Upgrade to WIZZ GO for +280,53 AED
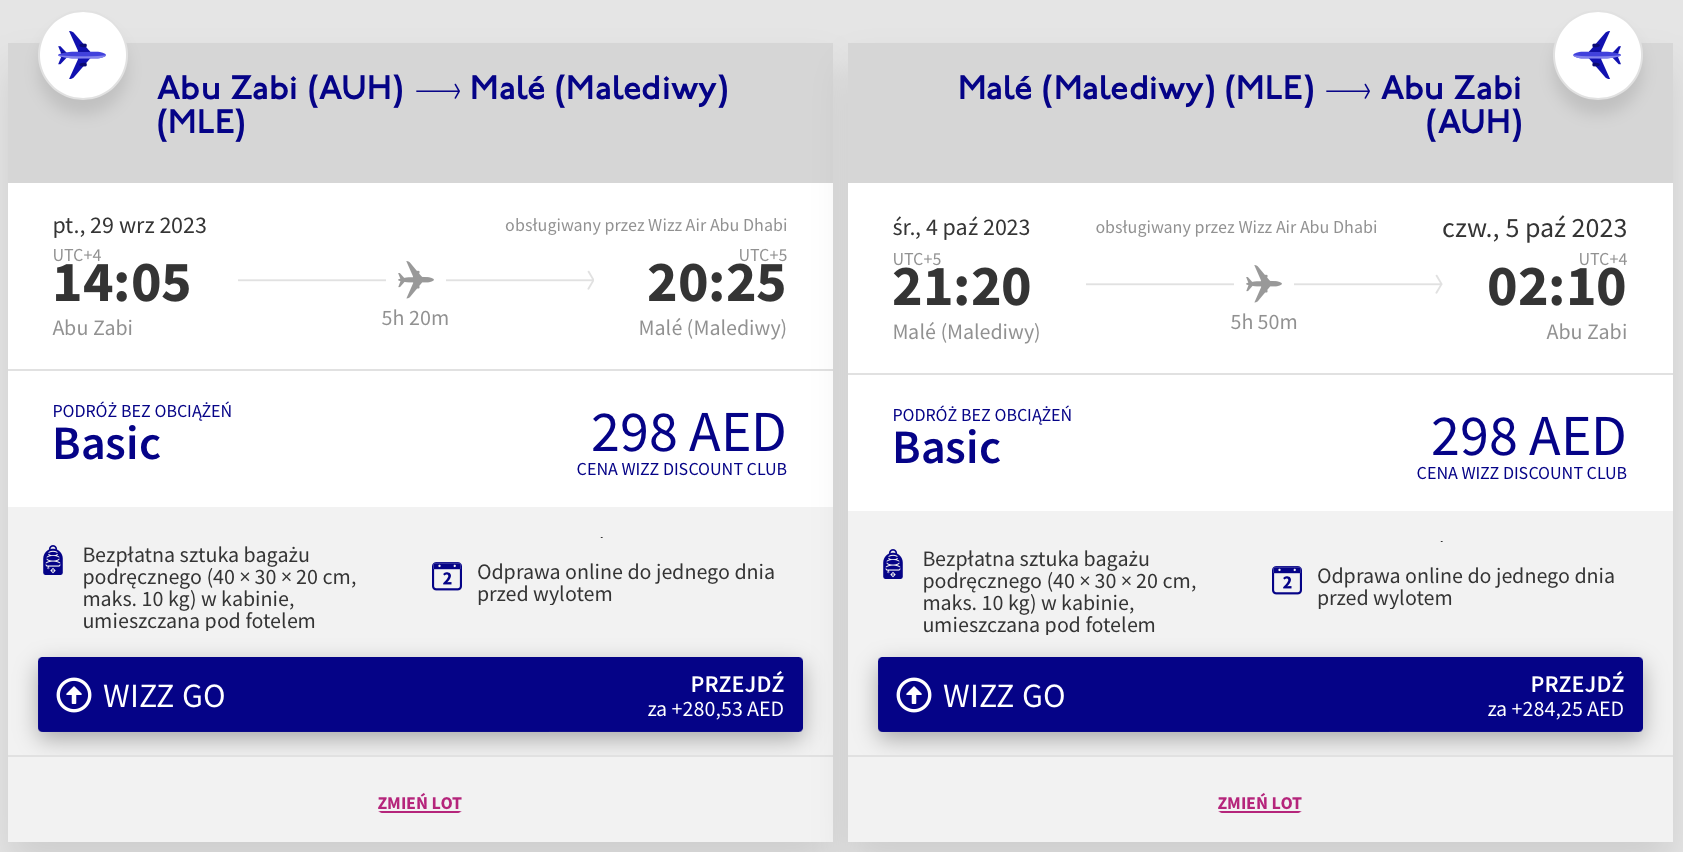The image size is (1683, 852). click(420, 694)
